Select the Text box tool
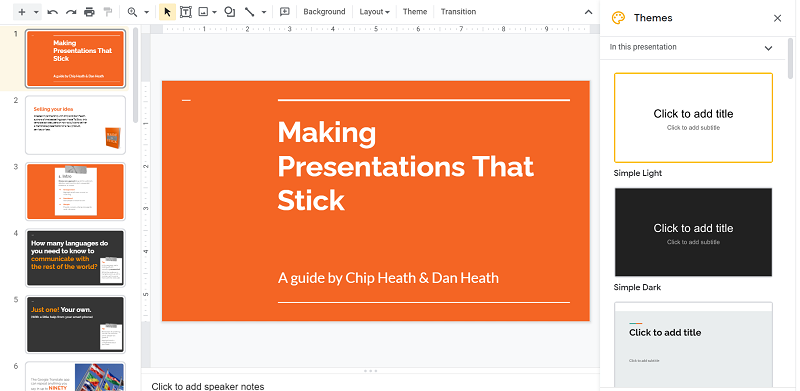Image resolution: width=800 pixels, height=391 pixels. pos(186,12)
